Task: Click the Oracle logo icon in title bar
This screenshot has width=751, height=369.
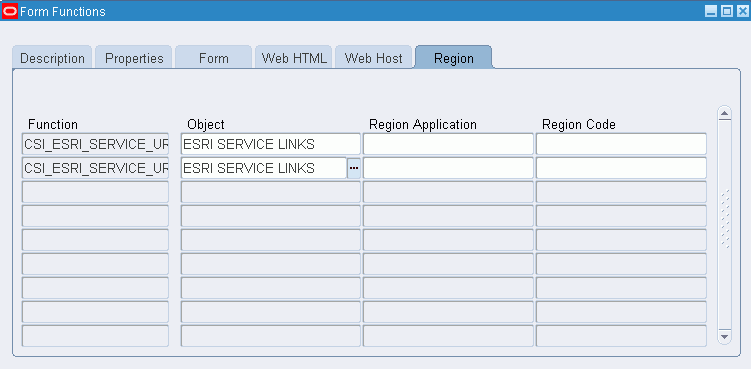Action: point(10,11)
